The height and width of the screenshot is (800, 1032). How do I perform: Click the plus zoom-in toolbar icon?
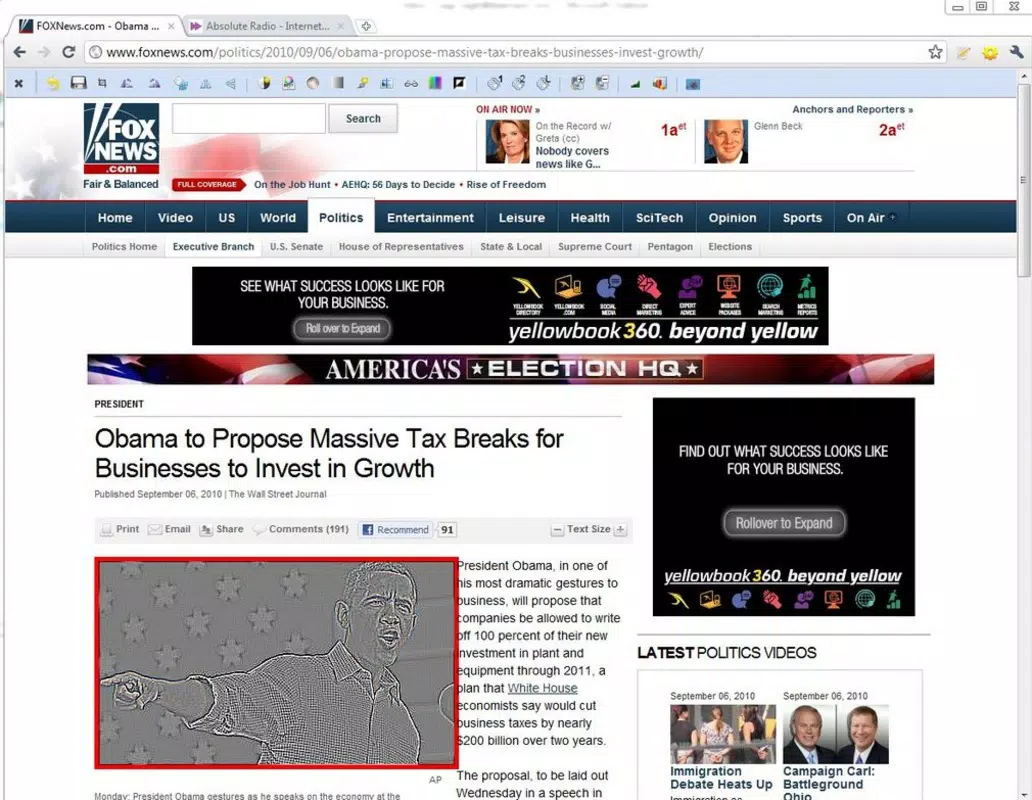[578, 83]
